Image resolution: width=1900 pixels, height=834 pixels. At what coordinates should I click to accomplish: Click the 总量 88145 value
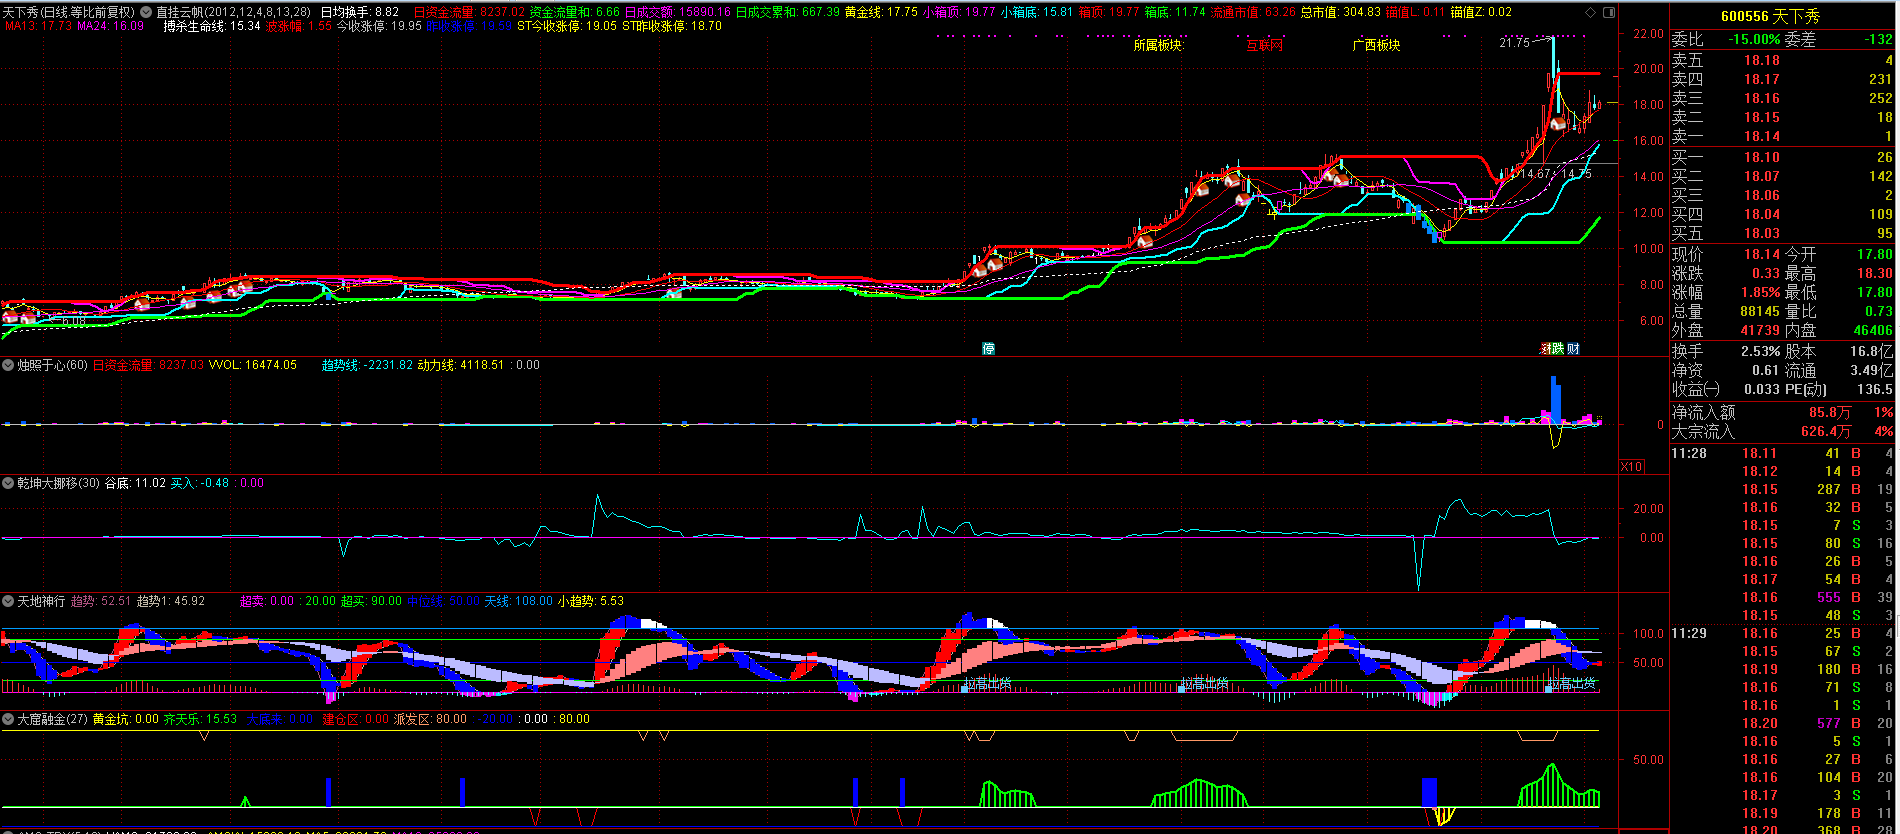point(1760,311)
